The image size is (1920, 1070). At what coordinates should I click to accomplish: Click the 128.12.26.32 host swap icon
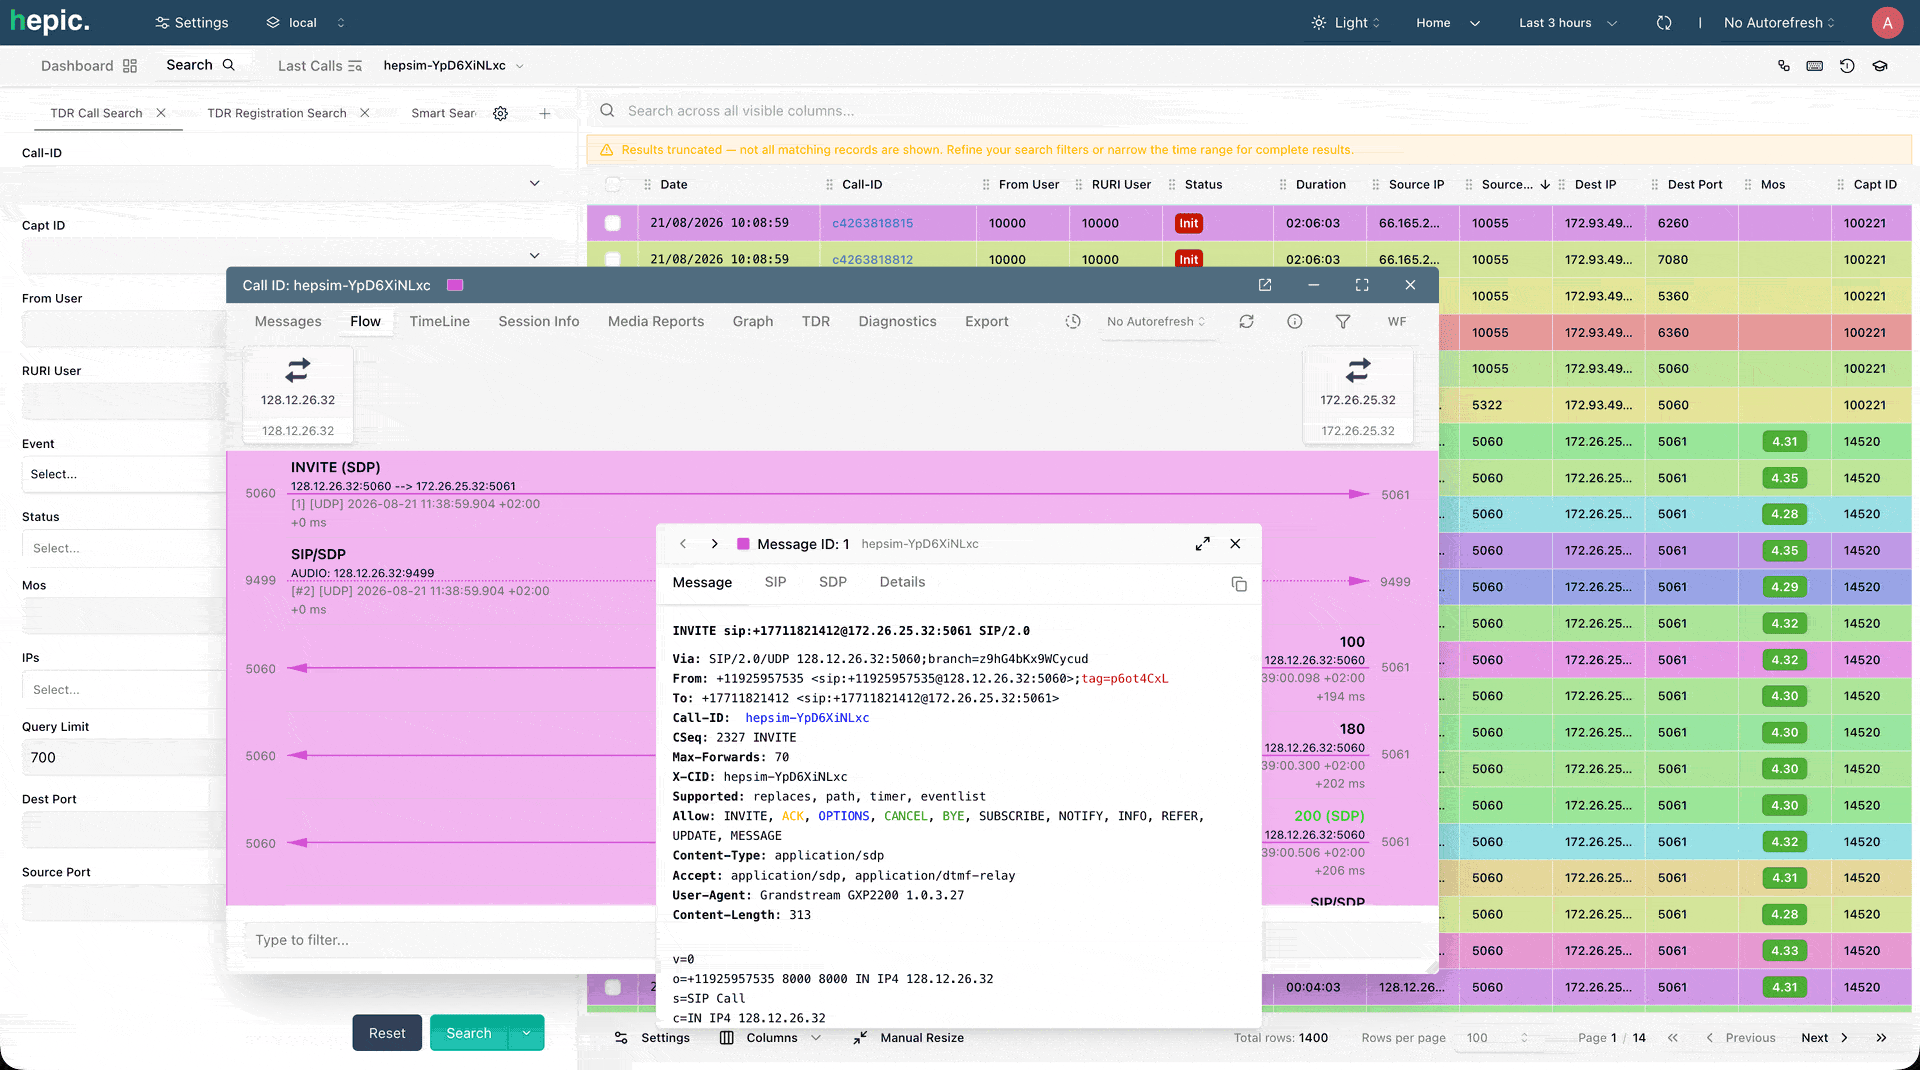(298, 371)
